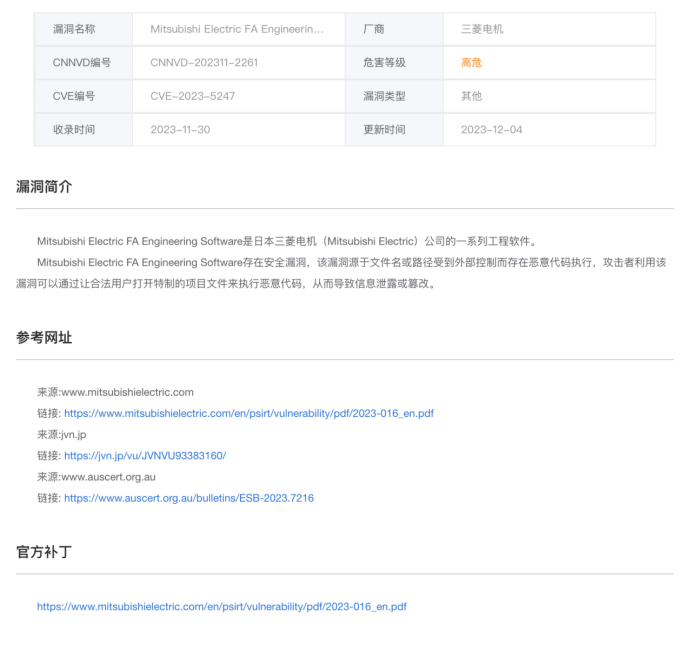Click the source line 来源:www.auscert.org.au

96,477
